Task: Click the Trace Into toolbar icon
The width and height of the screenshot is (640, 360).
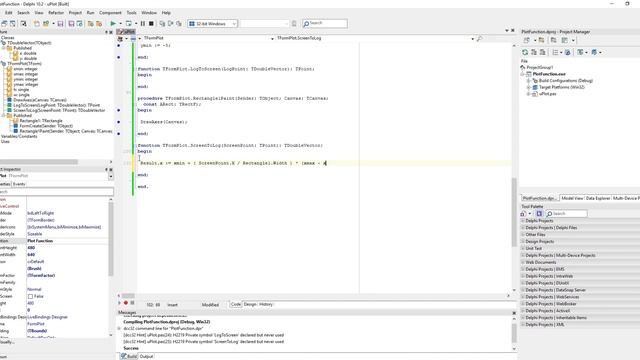Action: [162, 24]
